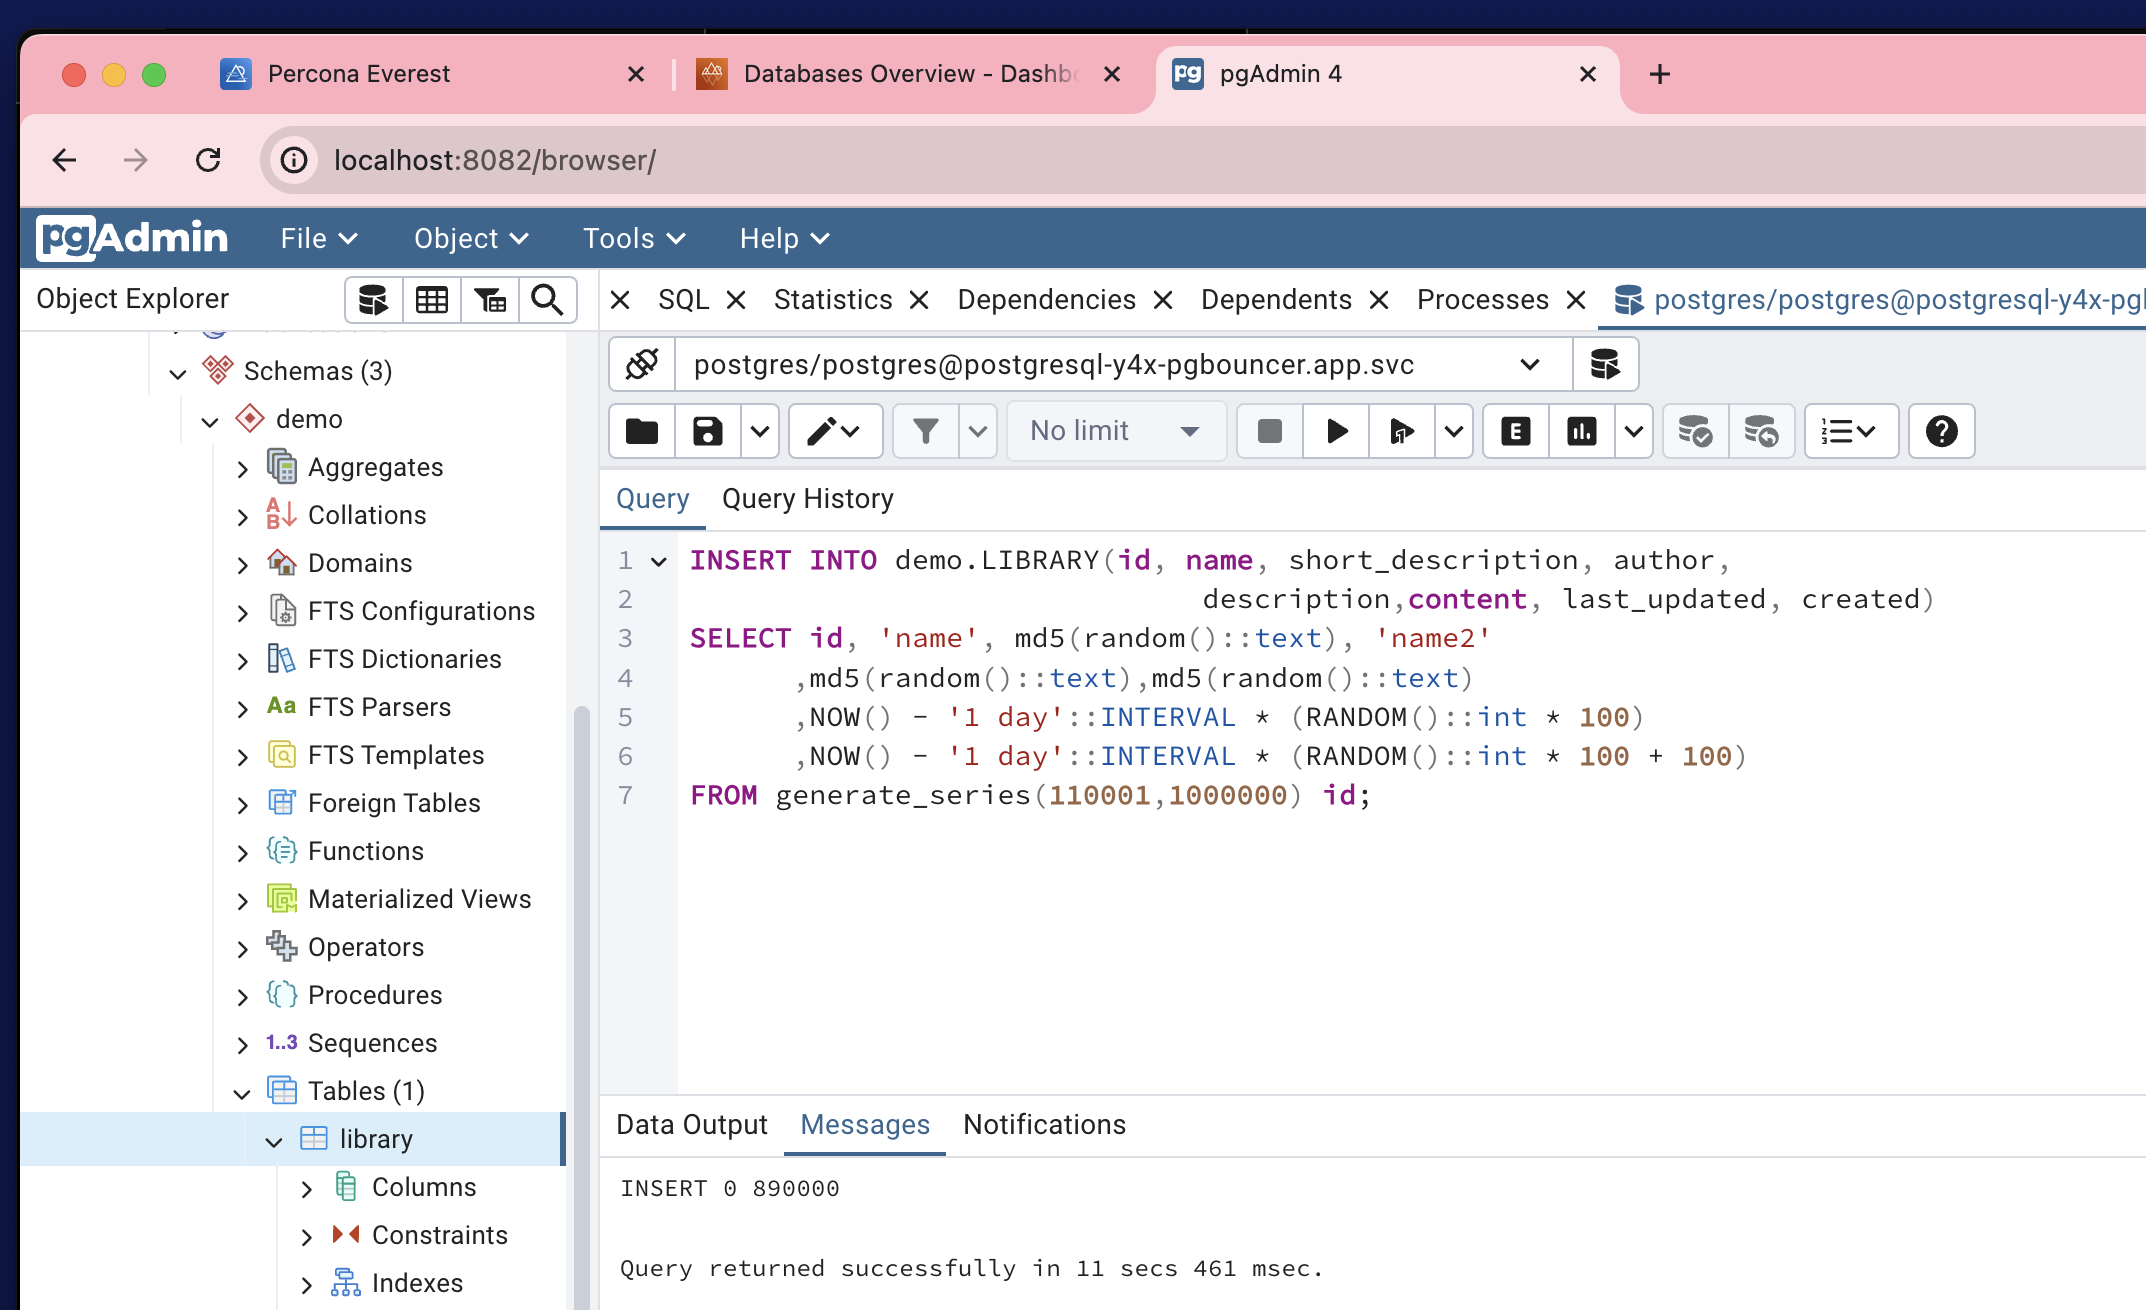
Task: Expand the Functions tree node
Action: coord(243,853)
